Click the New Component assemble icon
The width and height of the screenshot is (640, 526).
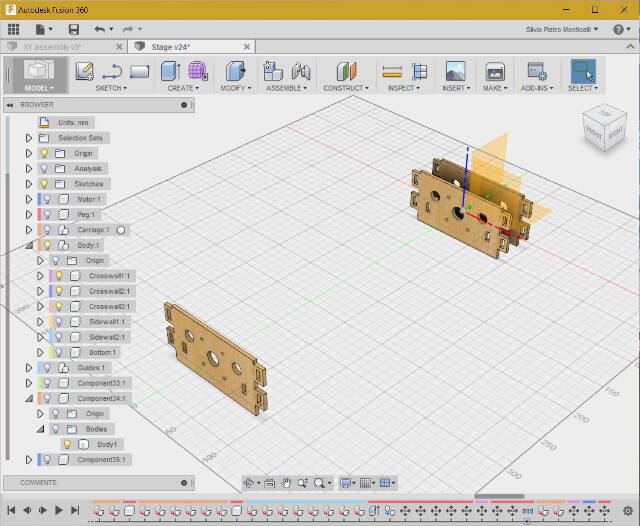tap(273, 71)
